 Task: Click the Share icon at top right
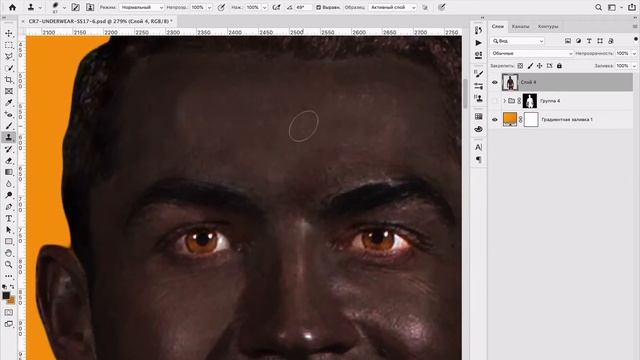pyautogui.click(x=631, y=7)
